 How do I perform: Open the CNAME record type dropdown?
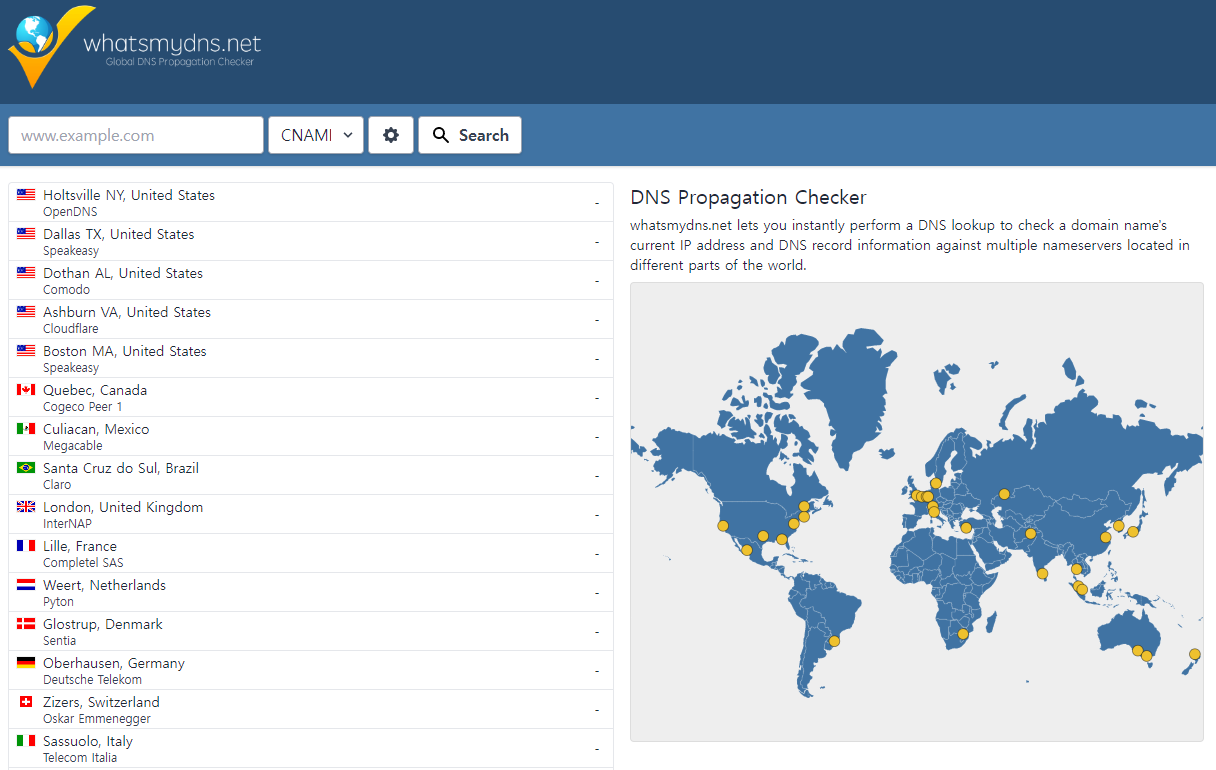coord(315,135)
